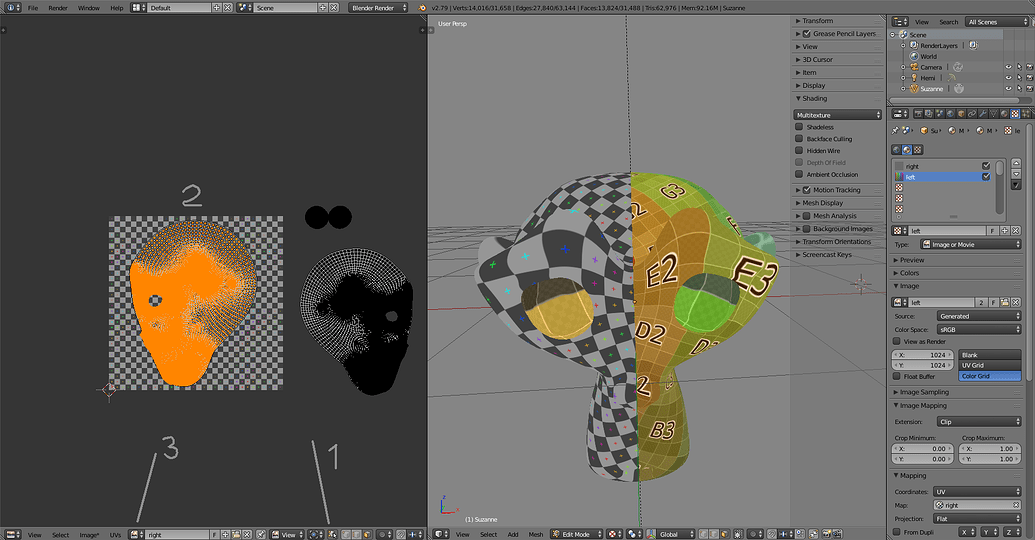Unlink image 'left' in the Image panel
The image size is (1035, 540).
[1015, 302]
